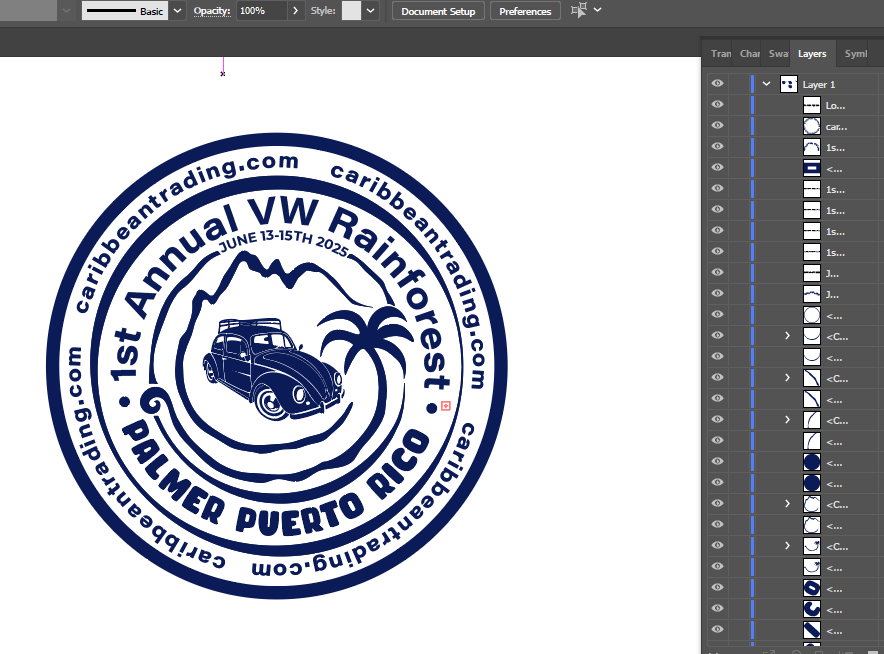Select the Layer 1 thumbnail
The width and height of the screenshot is (884, 654).
[789, 84]
